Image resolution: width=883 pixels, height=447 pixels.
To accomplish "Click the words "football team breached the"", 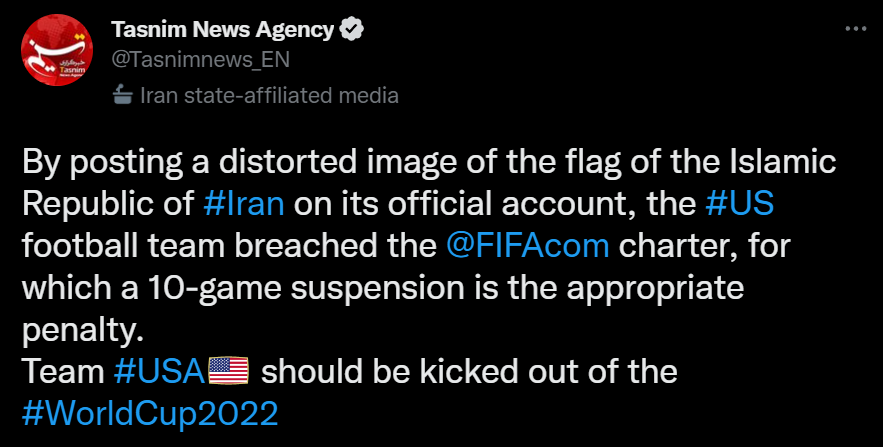I will tap(230, 246).
